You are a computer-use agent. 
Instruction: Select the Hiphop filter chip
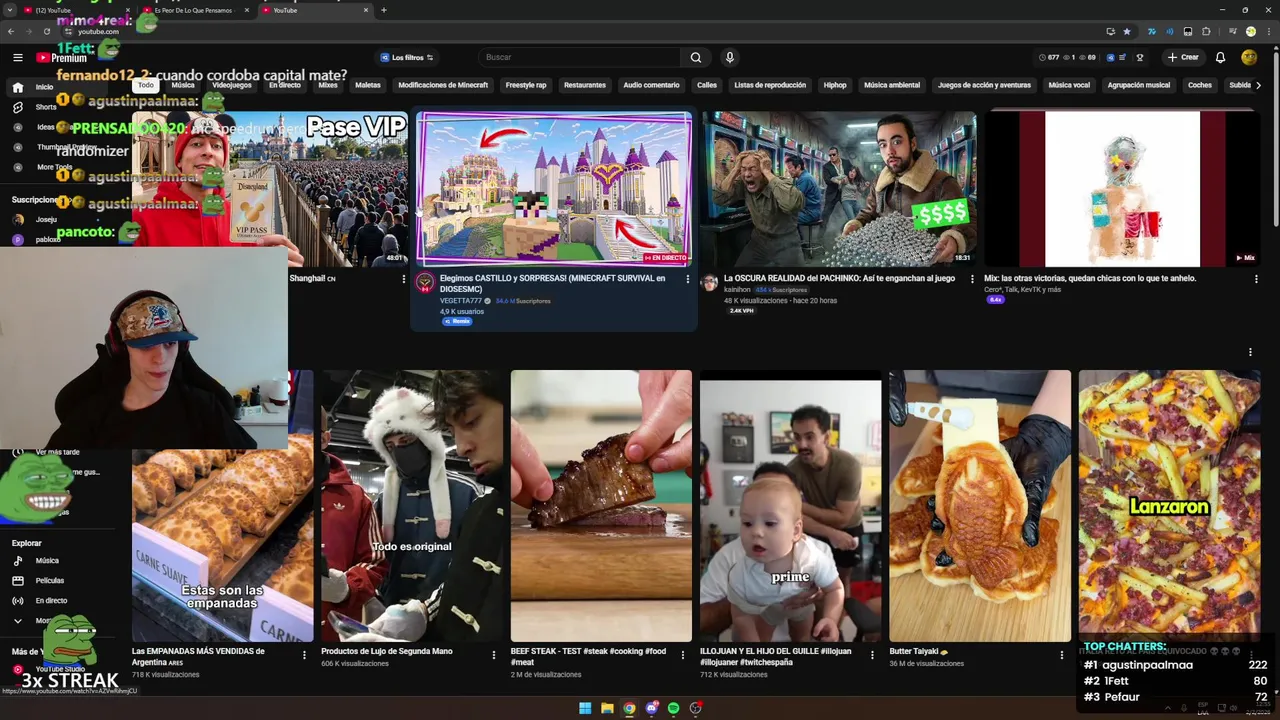click(835, 85)
